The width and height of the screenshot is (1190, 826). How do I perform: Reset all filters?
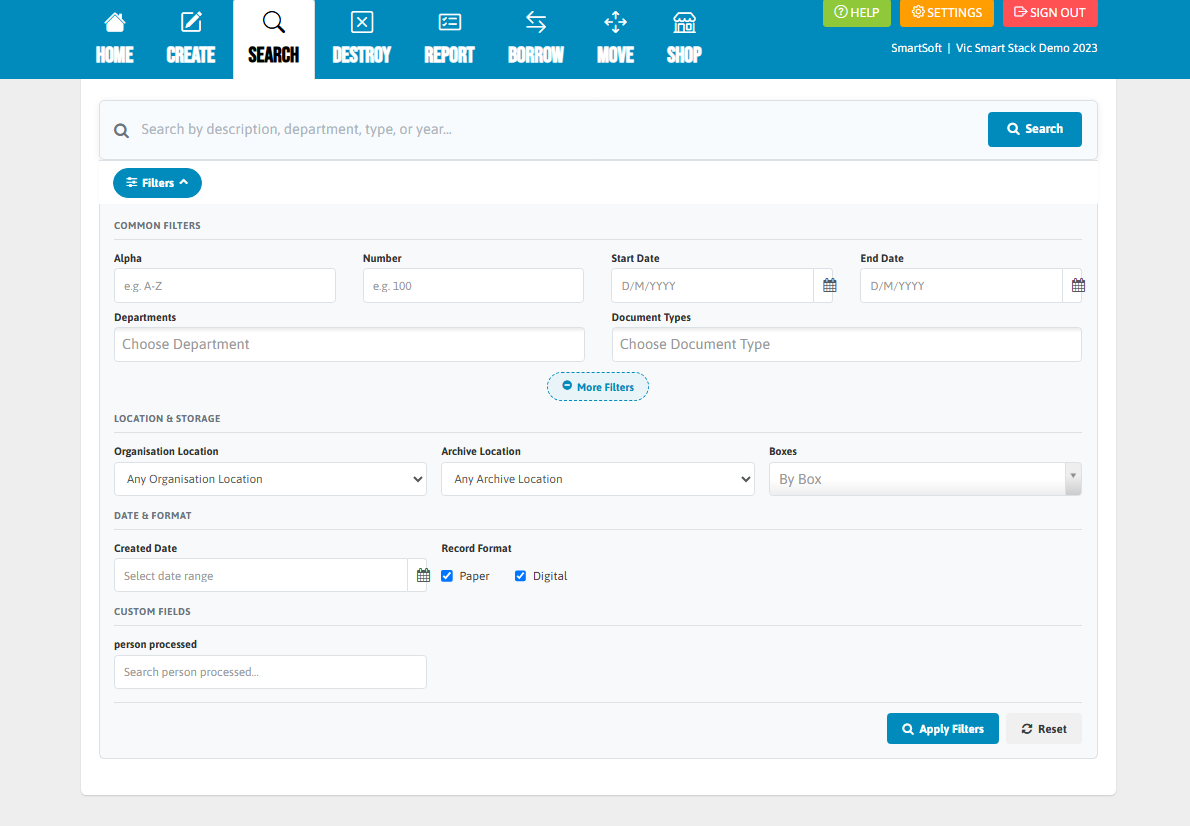tap(1044, 729)
